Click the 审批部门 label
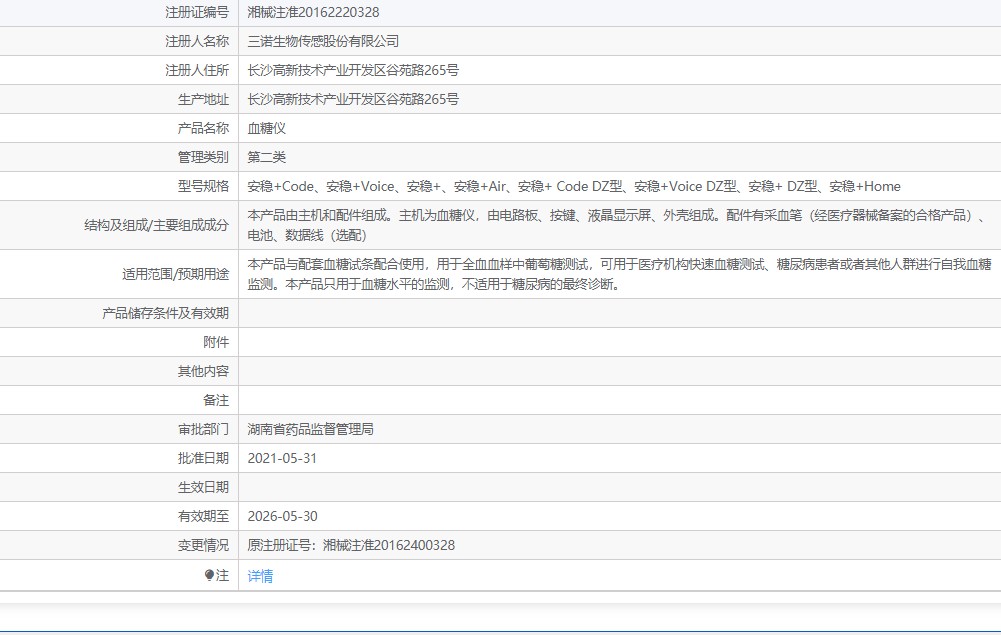Screen dimensions: 1001x635 (x=203, y=430)
